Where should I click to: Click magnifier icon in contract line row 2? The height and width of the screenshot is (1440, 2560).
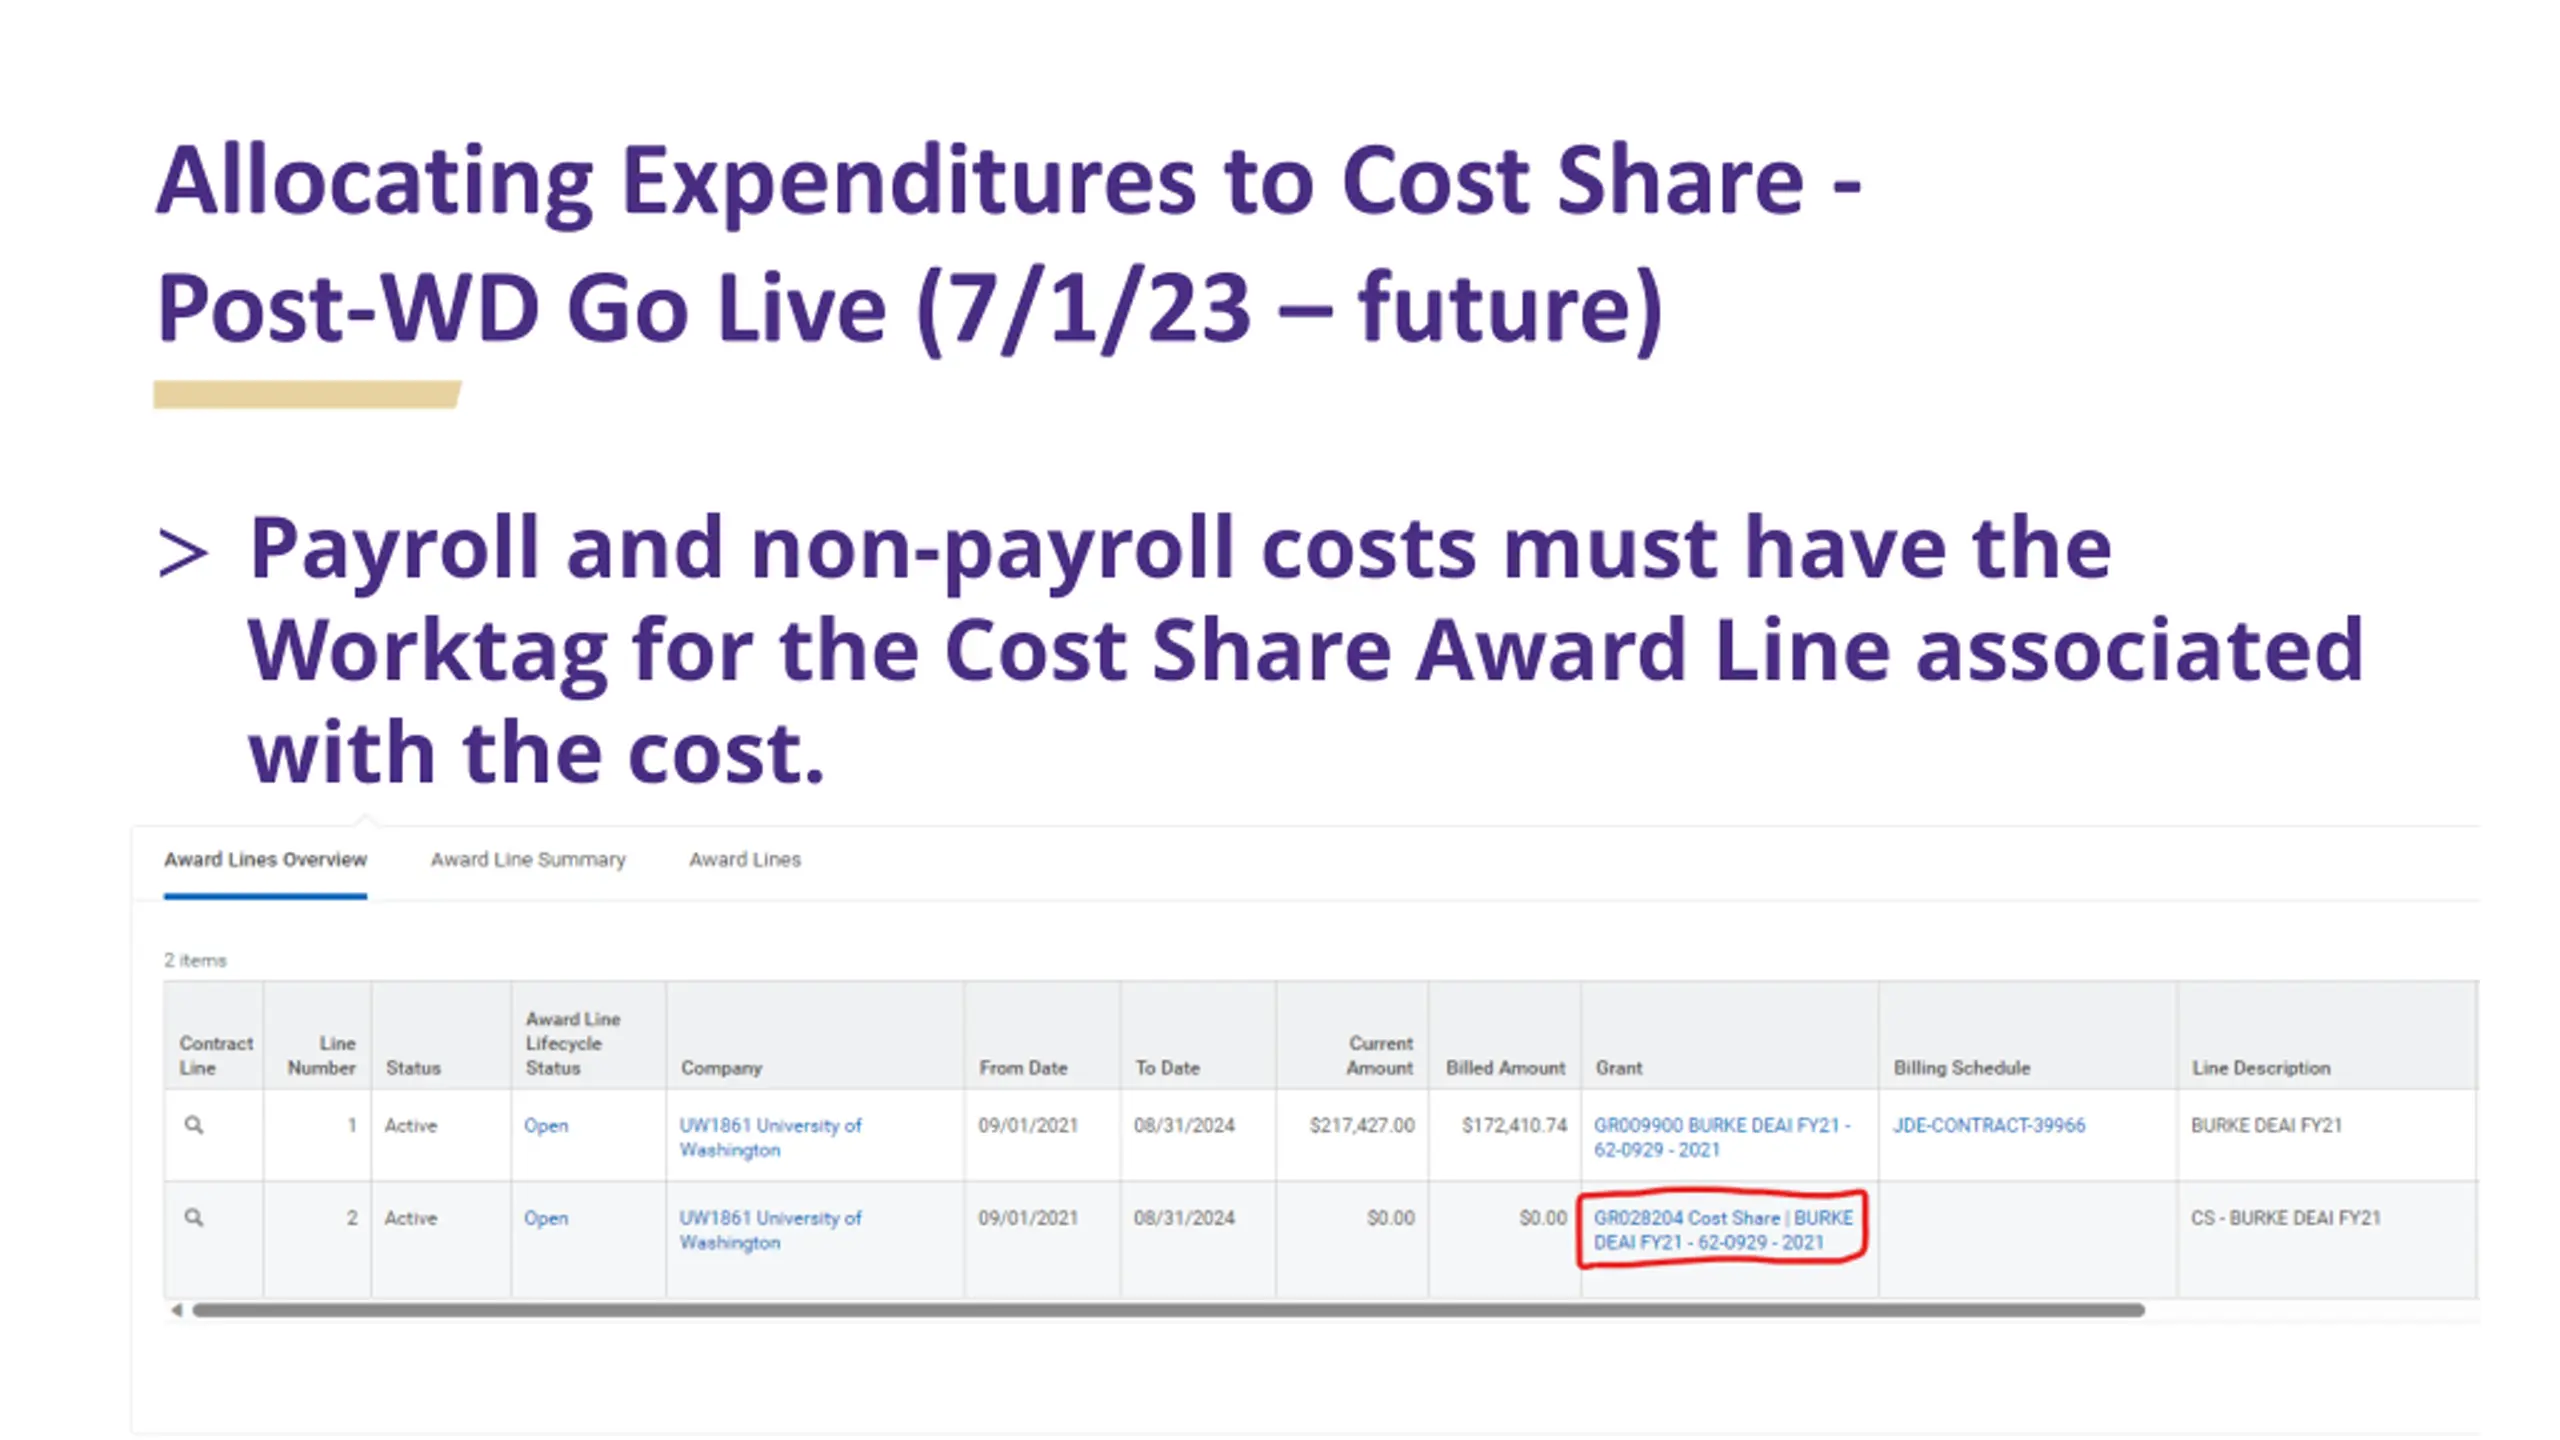pos(194,1217)
